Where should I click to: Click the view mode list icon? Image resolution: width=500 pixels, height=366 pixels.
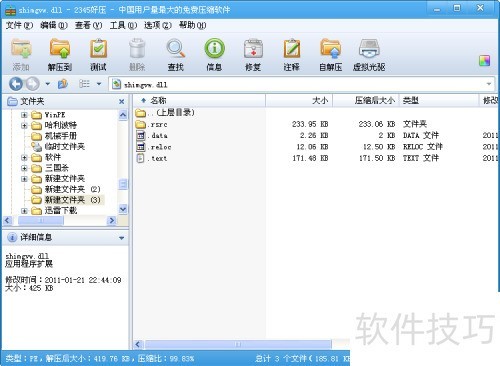click(84, 84)
